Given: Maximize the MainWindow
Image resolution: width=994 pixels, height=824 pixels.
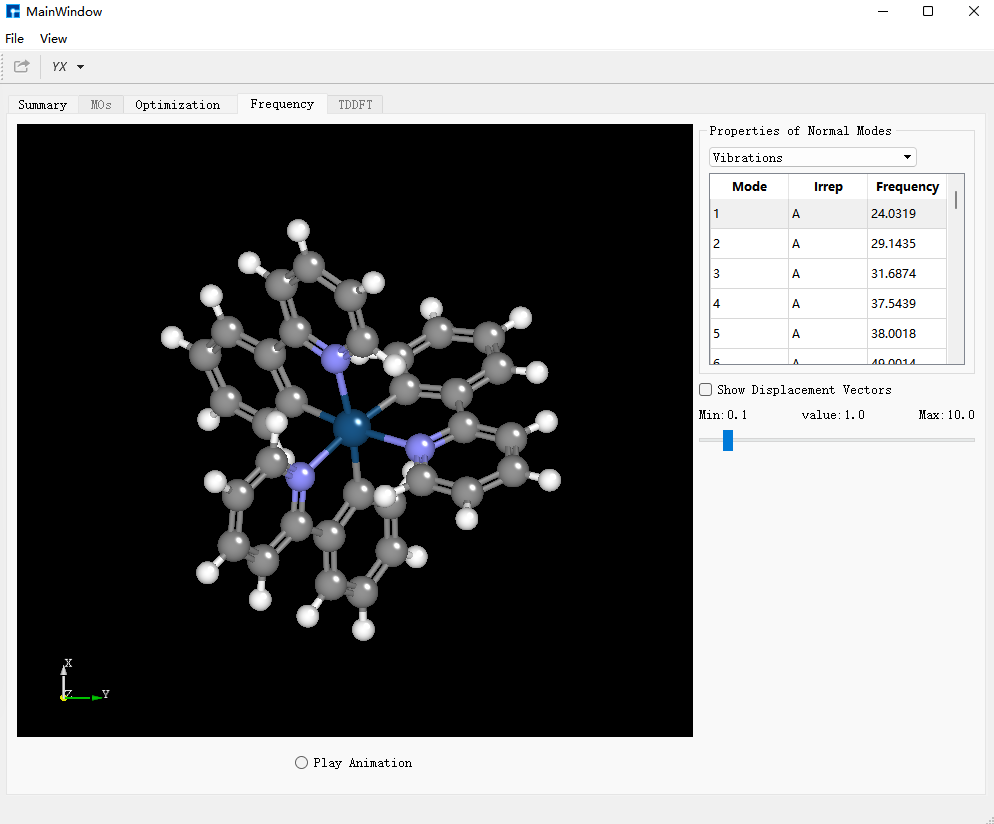Looking at the screenshot, I should 927,11.
